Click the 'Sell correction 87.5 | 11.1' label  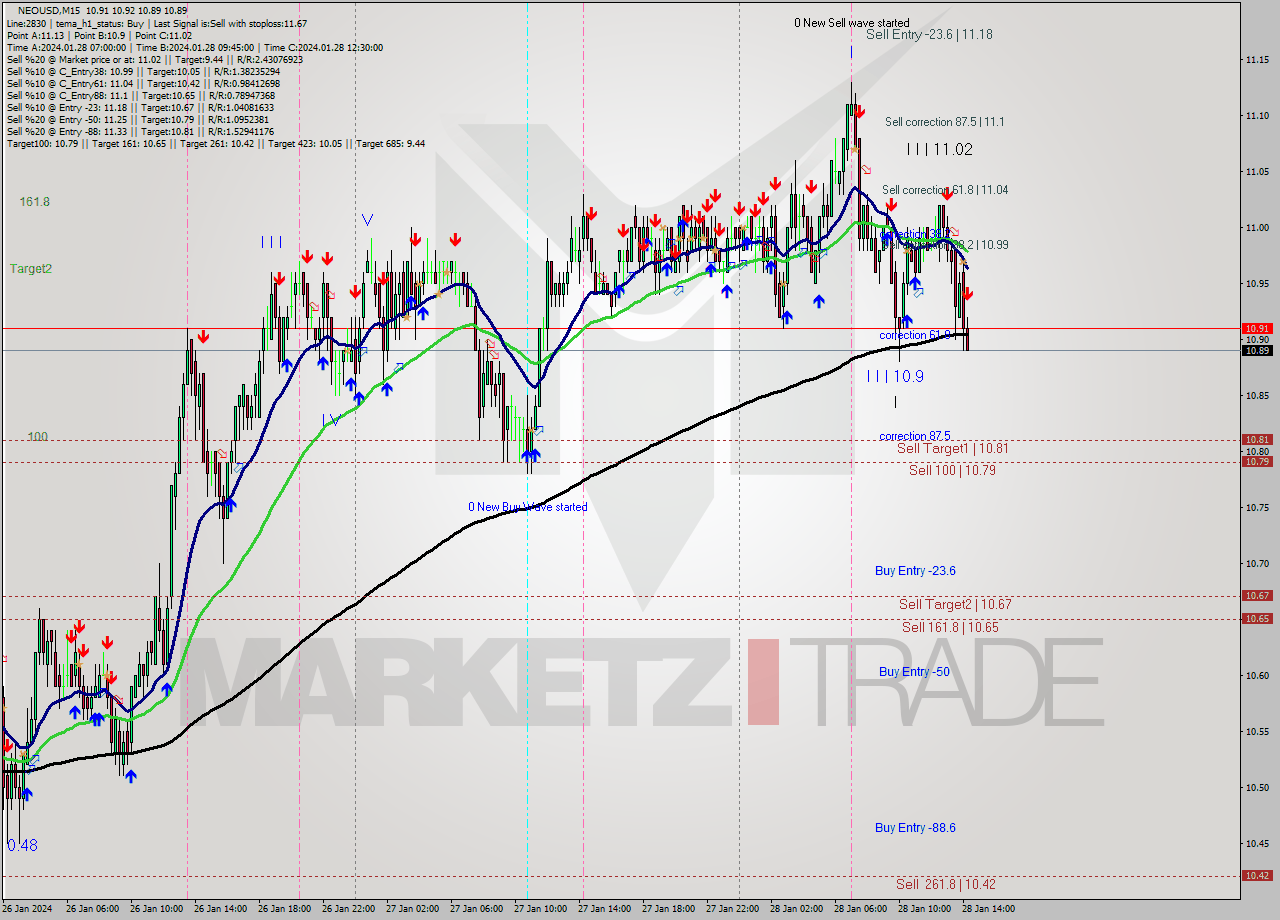tap(945, 122)
